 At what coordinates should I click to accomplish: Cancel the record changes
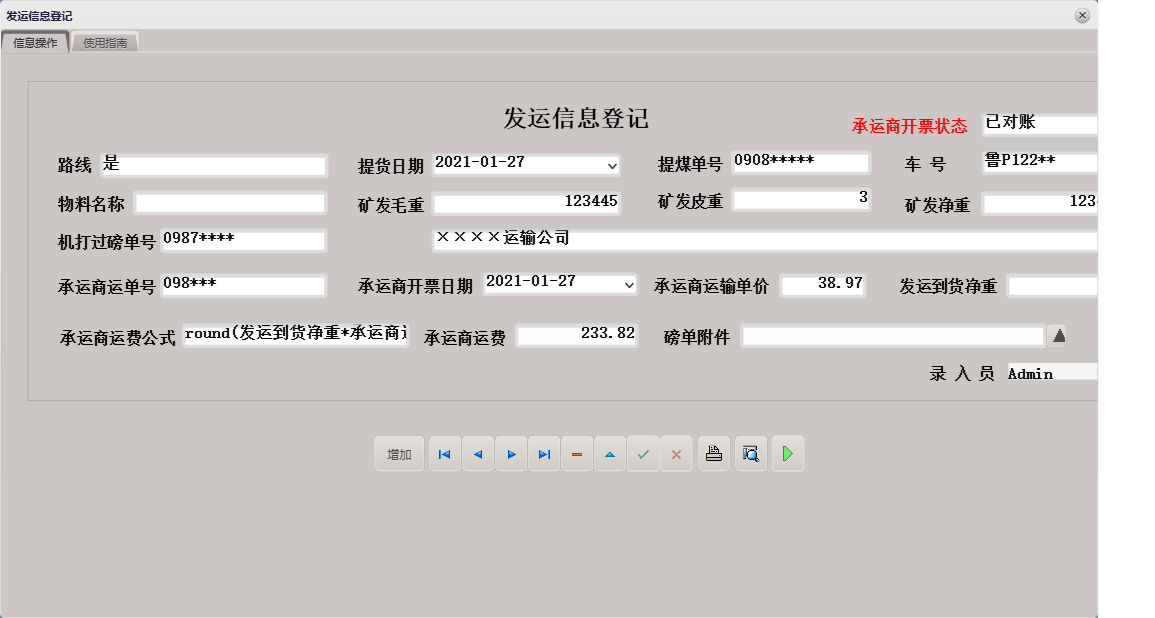[676, 453]
